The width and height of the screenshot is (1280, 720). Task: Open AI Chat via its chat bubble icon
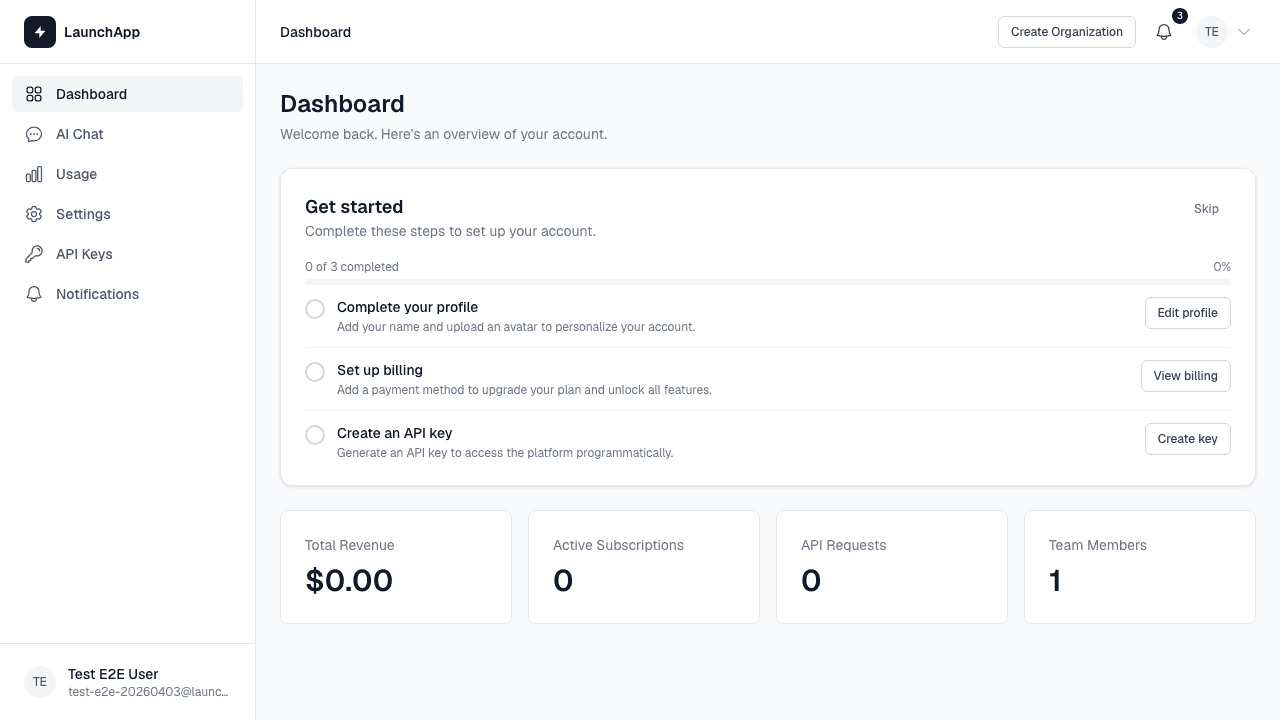[x=34, y=134]
